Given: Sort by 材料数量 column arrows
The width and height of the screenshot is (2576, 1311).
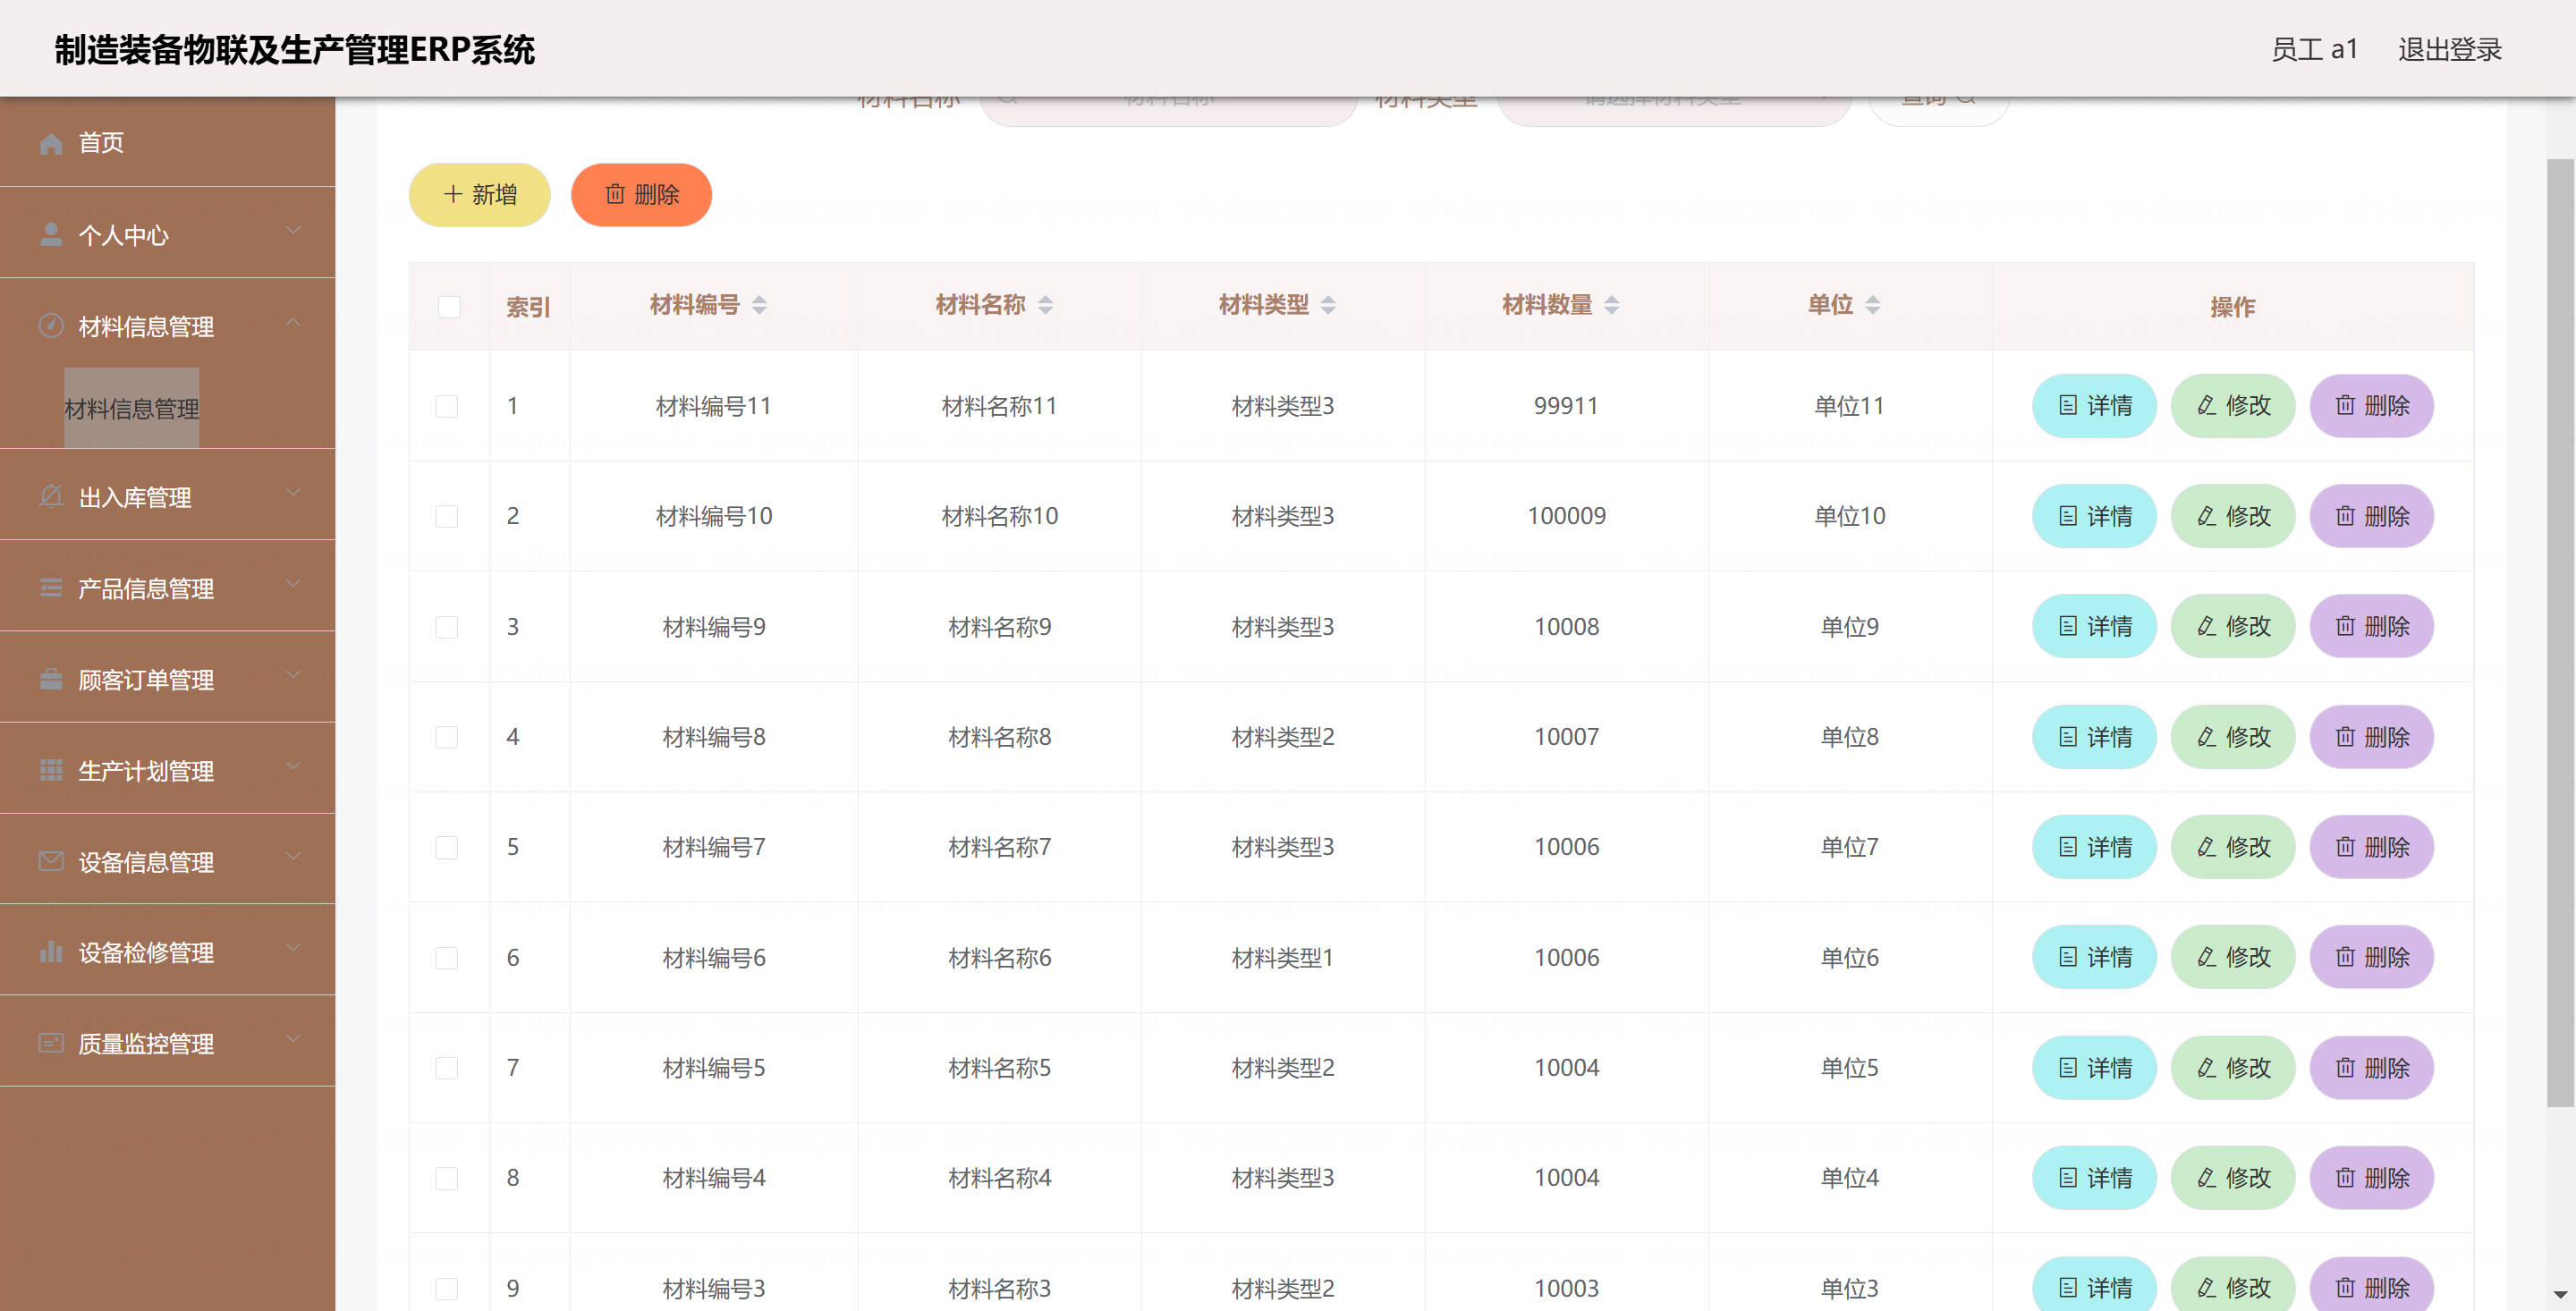Looking at the screenshot, I should click(1612, 305).
